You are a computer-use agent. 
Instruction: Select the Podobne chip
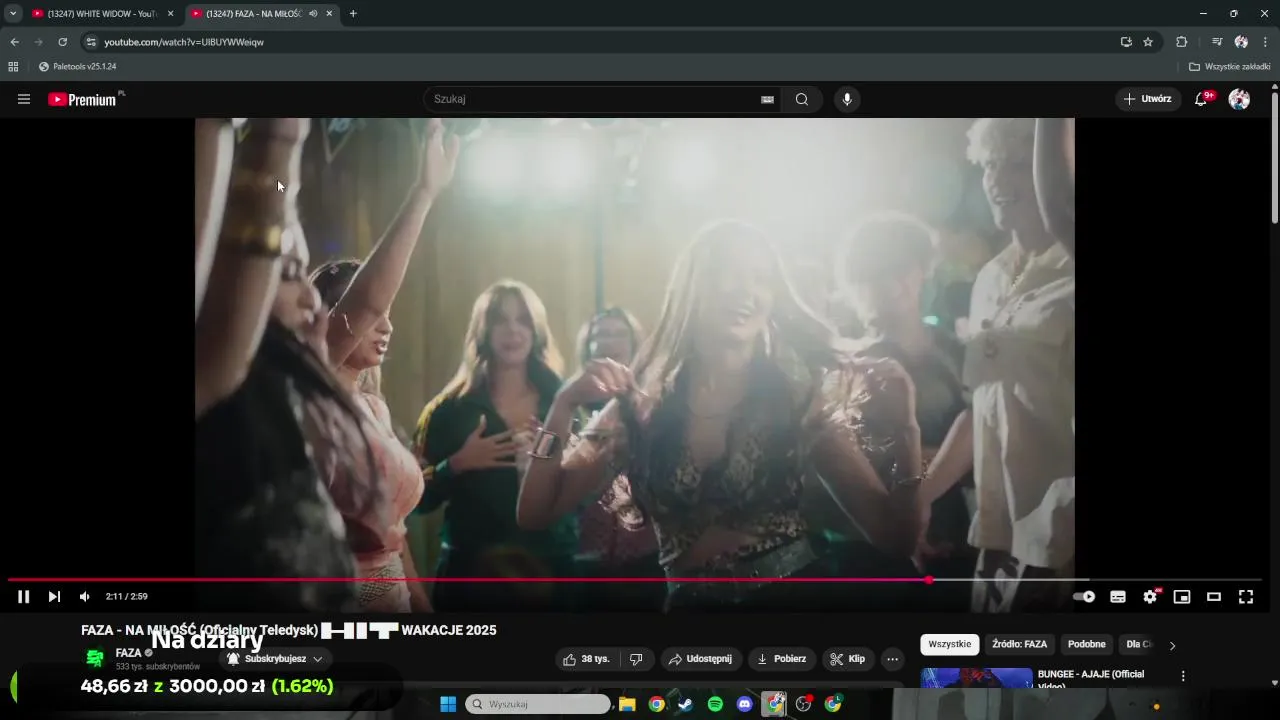point(1086,645)
